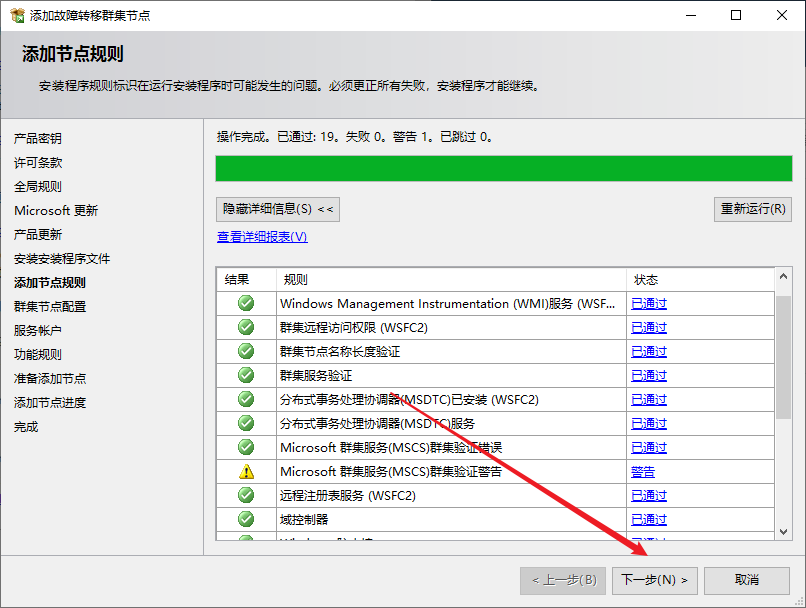Open the 警告 status link
This screenshot has height=608, width=806.
pos(643,472)
